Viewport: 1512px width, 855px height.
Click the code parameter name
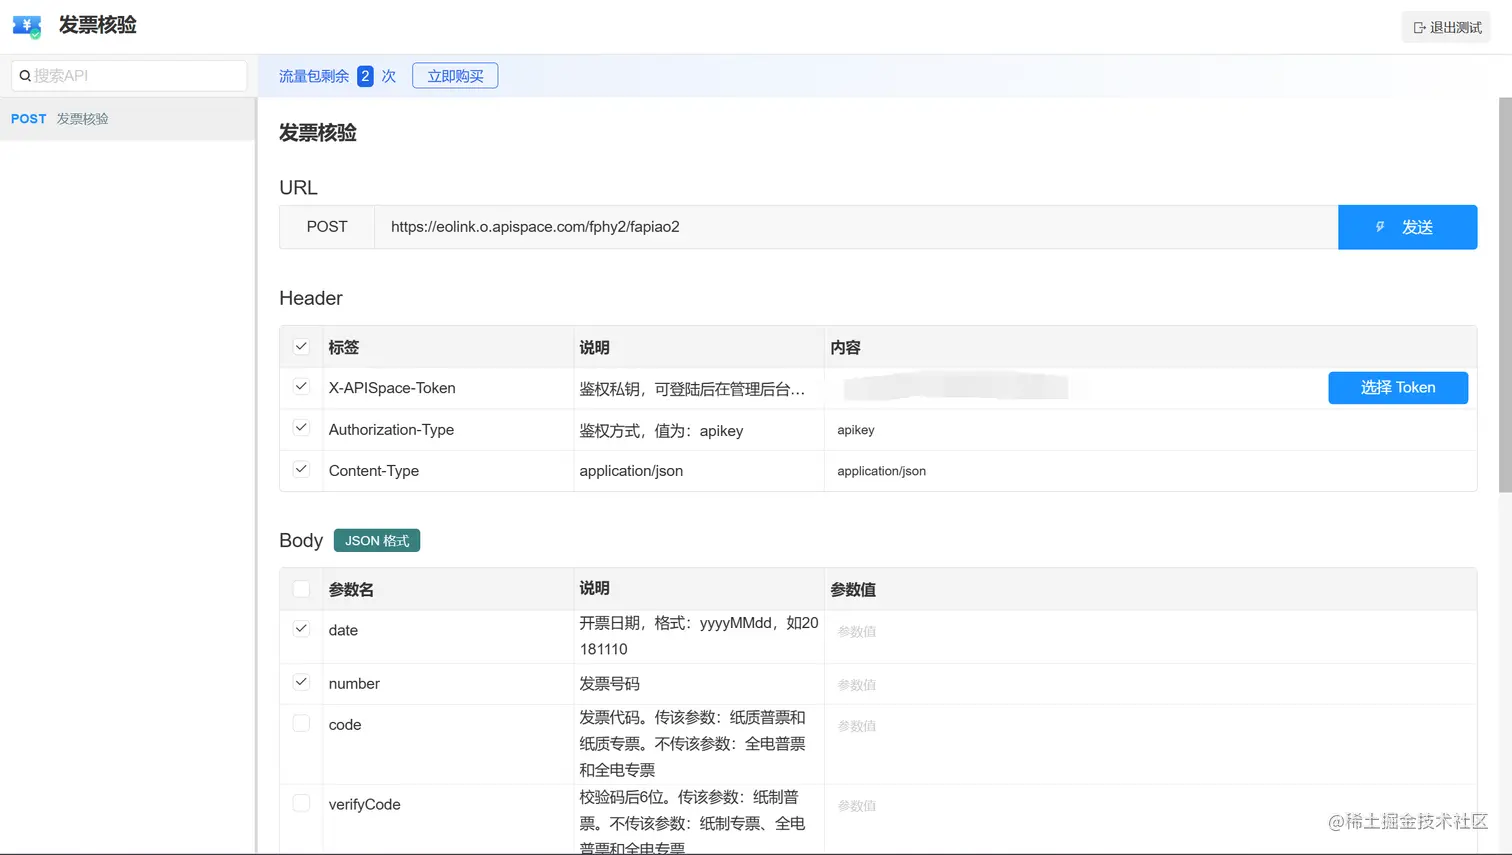345,725
